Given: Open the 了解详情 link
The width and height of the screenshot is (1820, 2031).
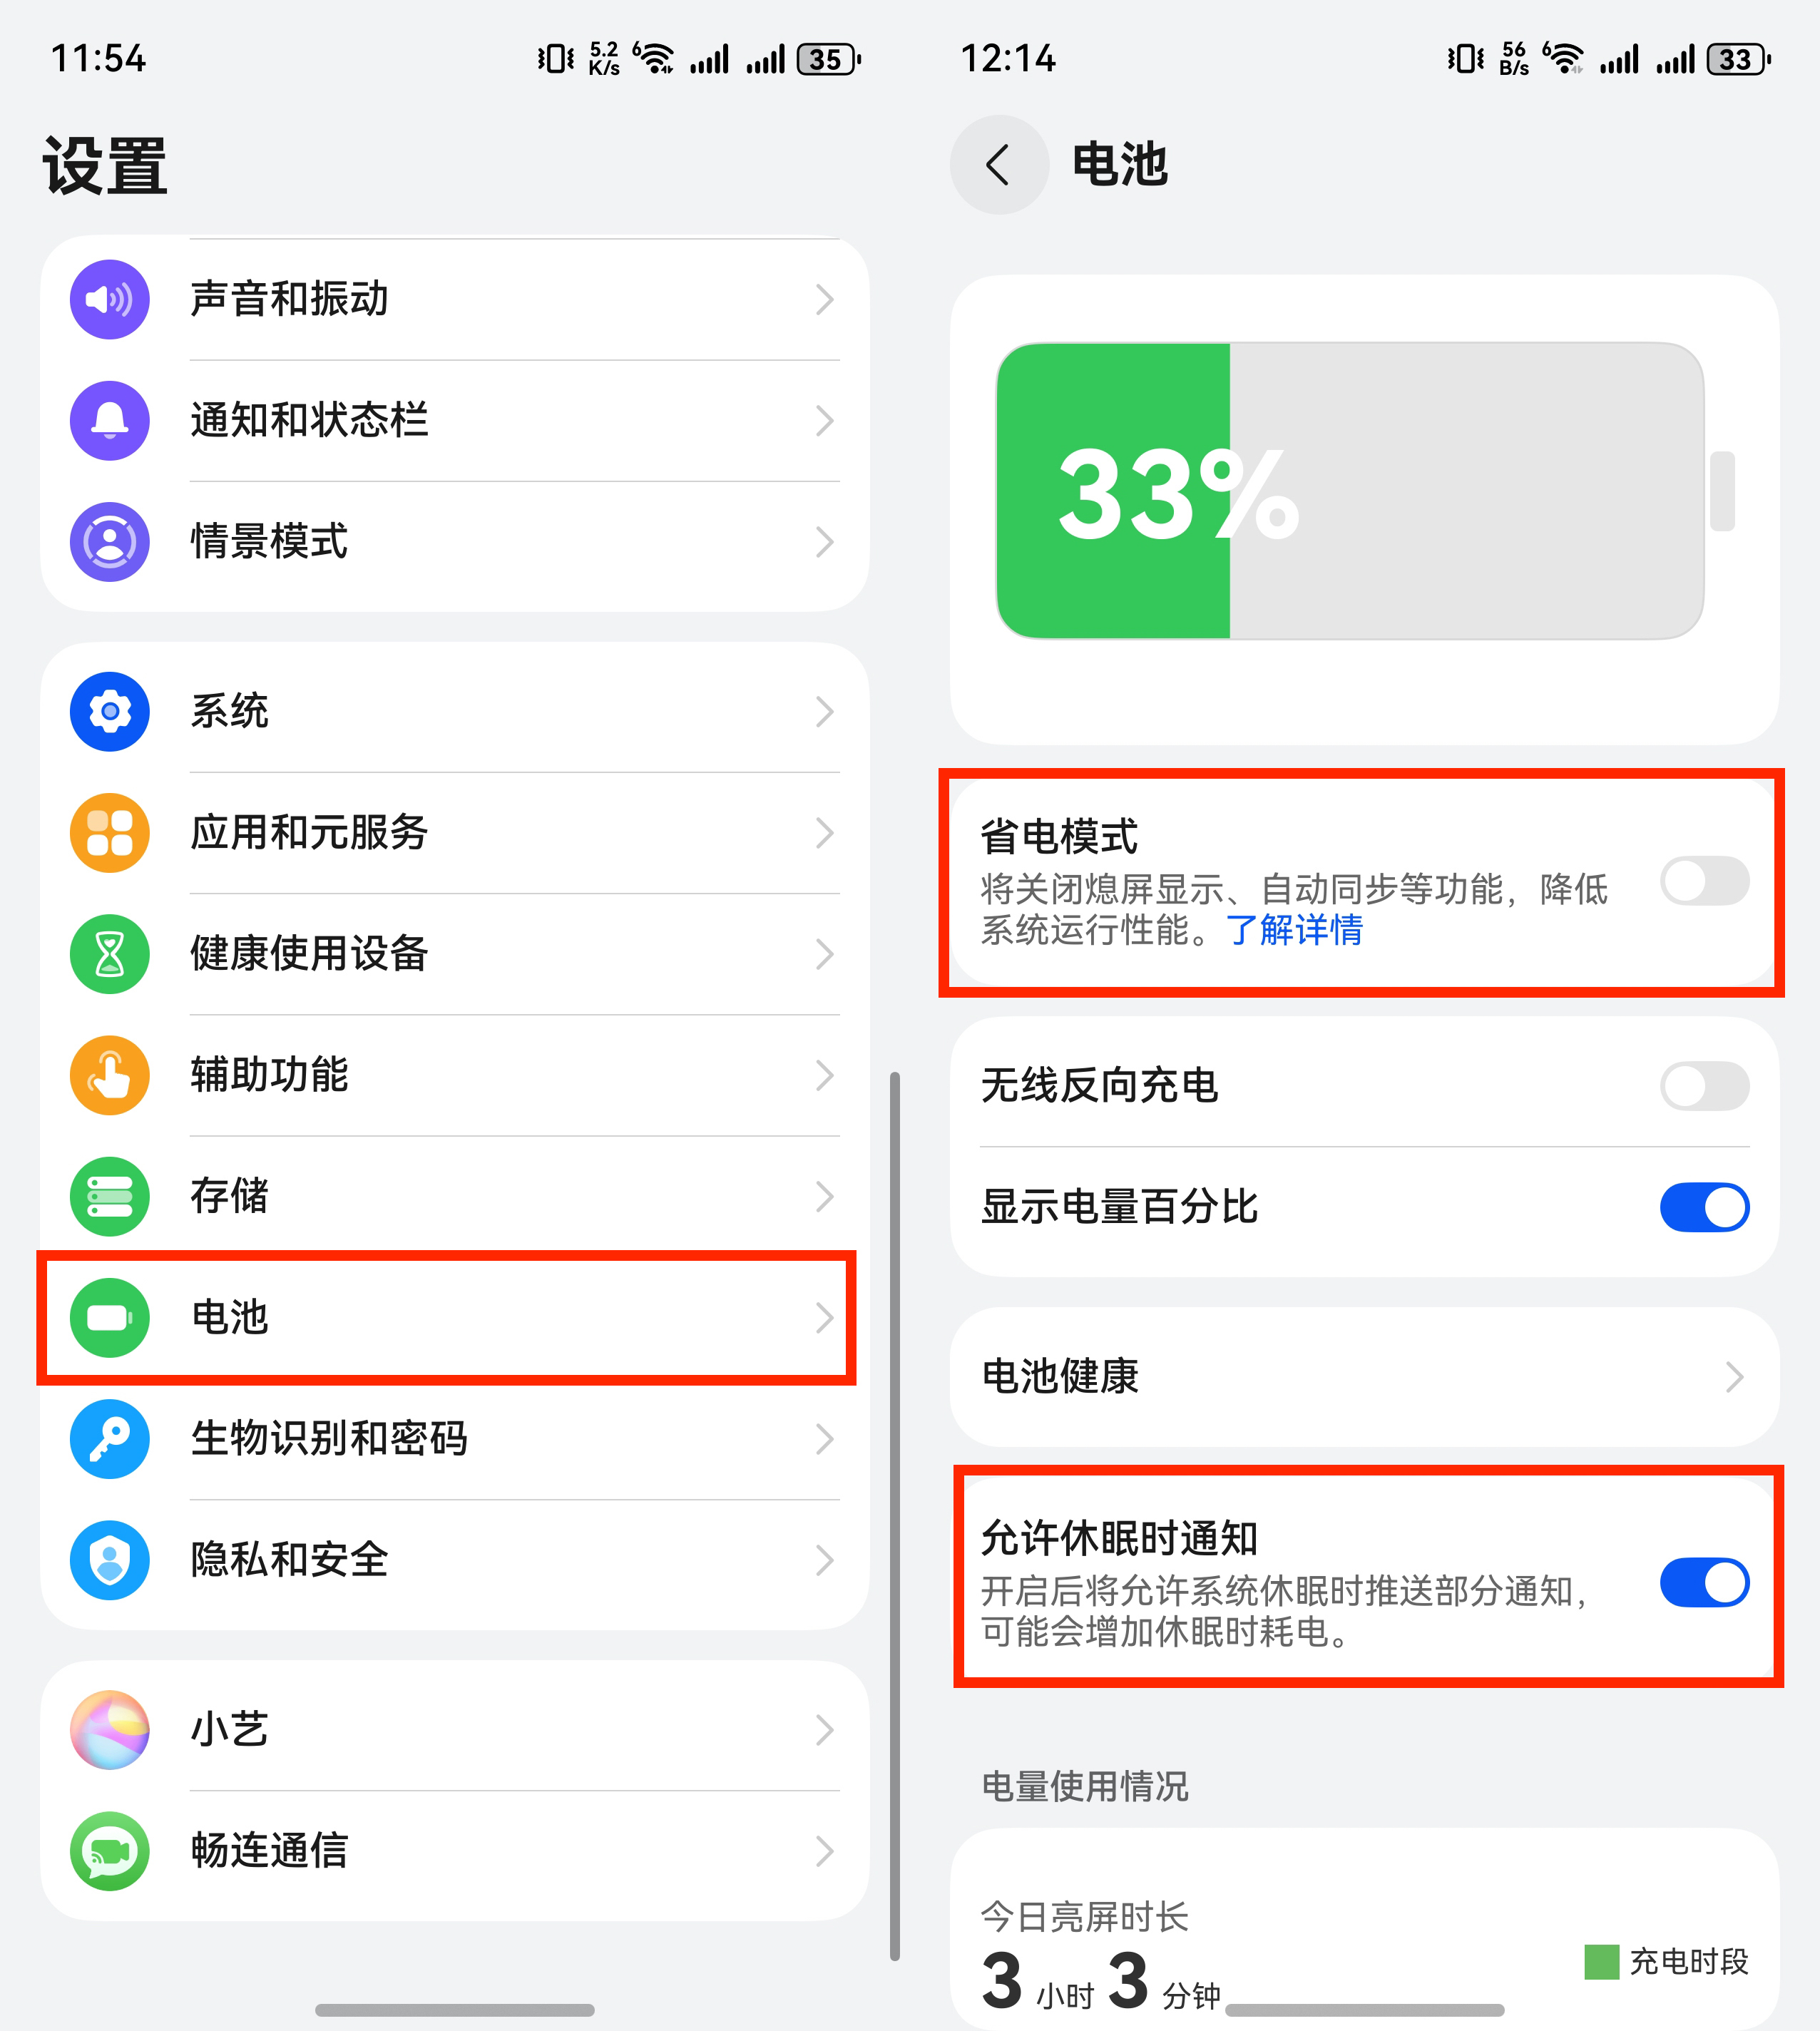Looking at the screenshot, I should pyautogui.click(x=1294, y=930).
